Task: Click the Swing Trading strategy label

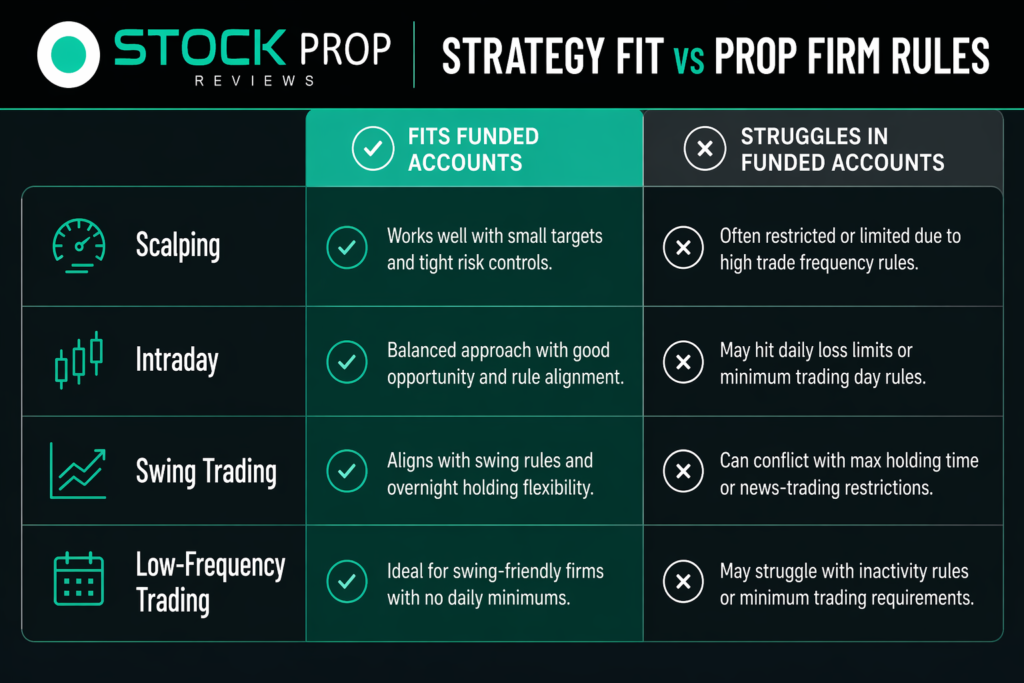Action: click(x=206, y=471)
